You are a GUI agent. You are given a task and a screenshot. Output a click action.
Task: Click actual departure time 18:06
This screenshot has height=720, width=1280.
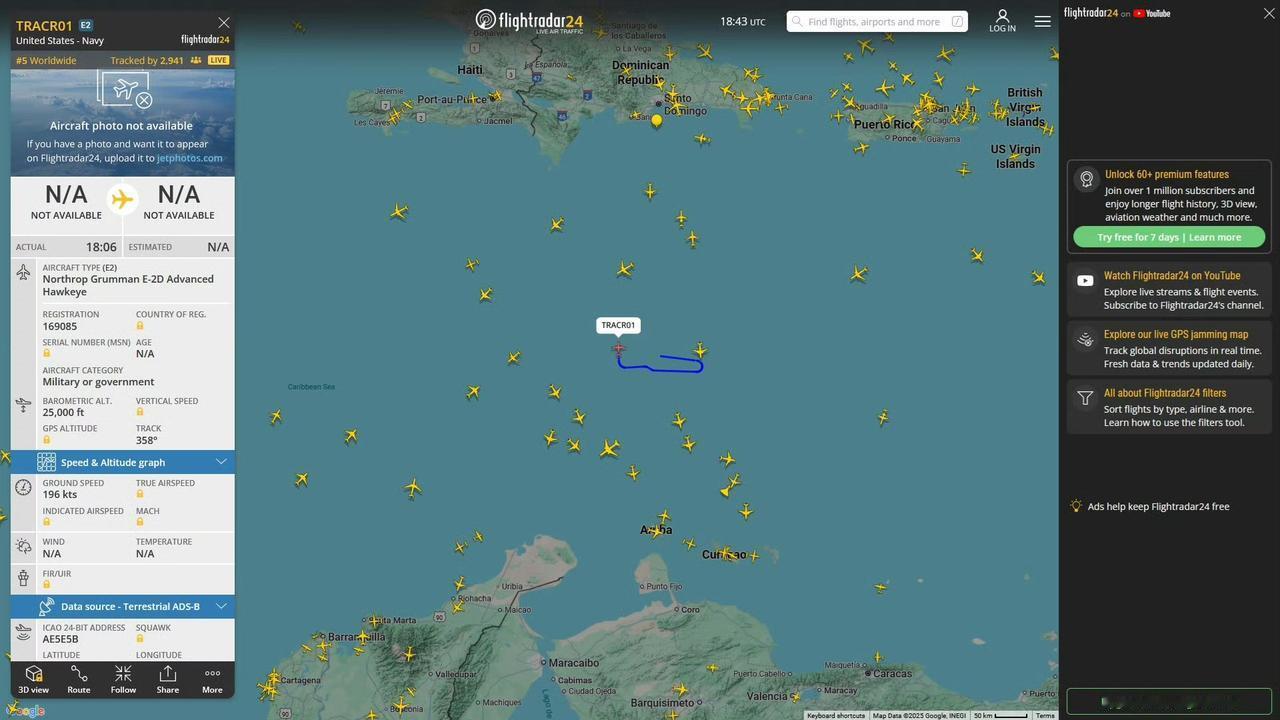[101, 246]
